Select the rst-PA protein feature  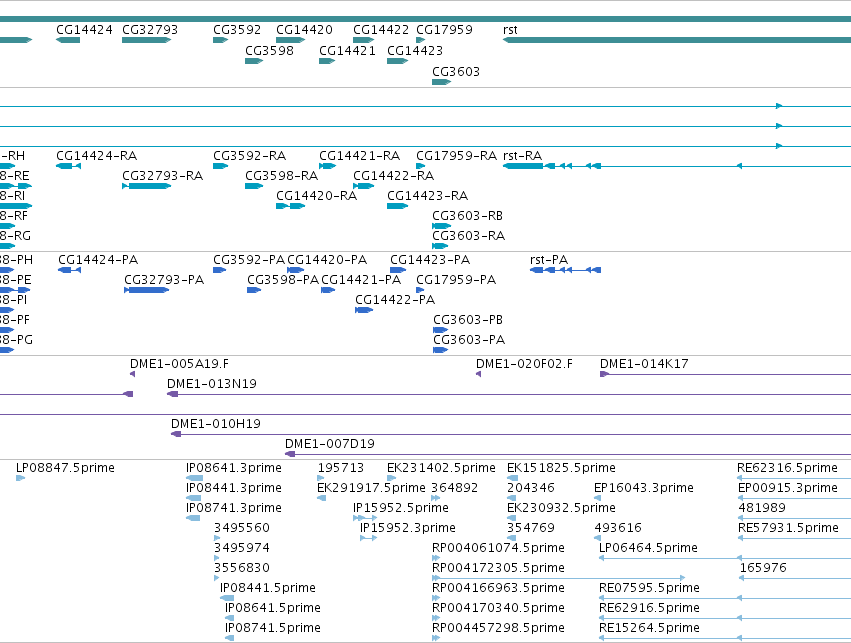(565, 270)
